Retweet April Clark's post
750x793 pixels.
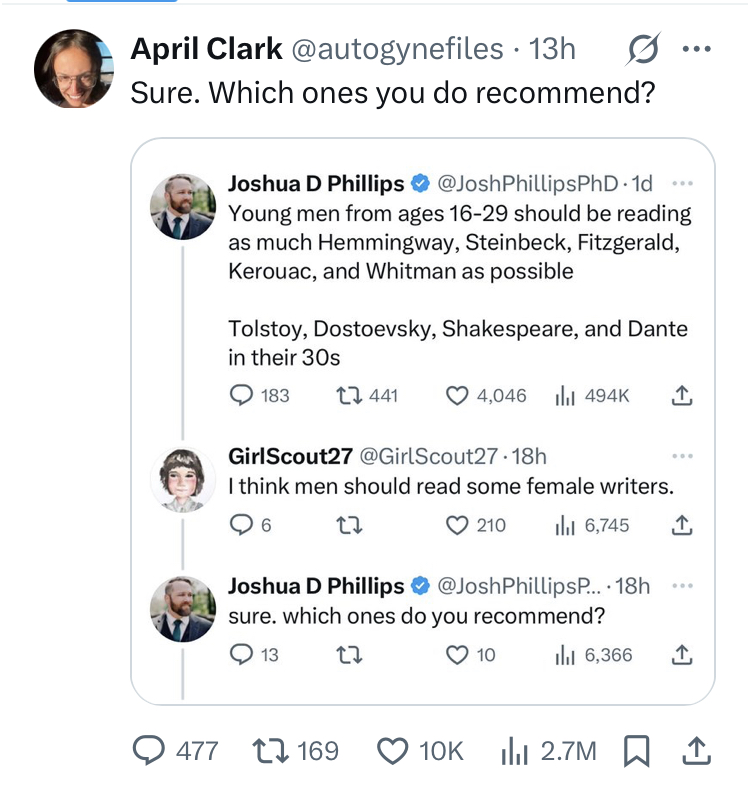(272, 750)
